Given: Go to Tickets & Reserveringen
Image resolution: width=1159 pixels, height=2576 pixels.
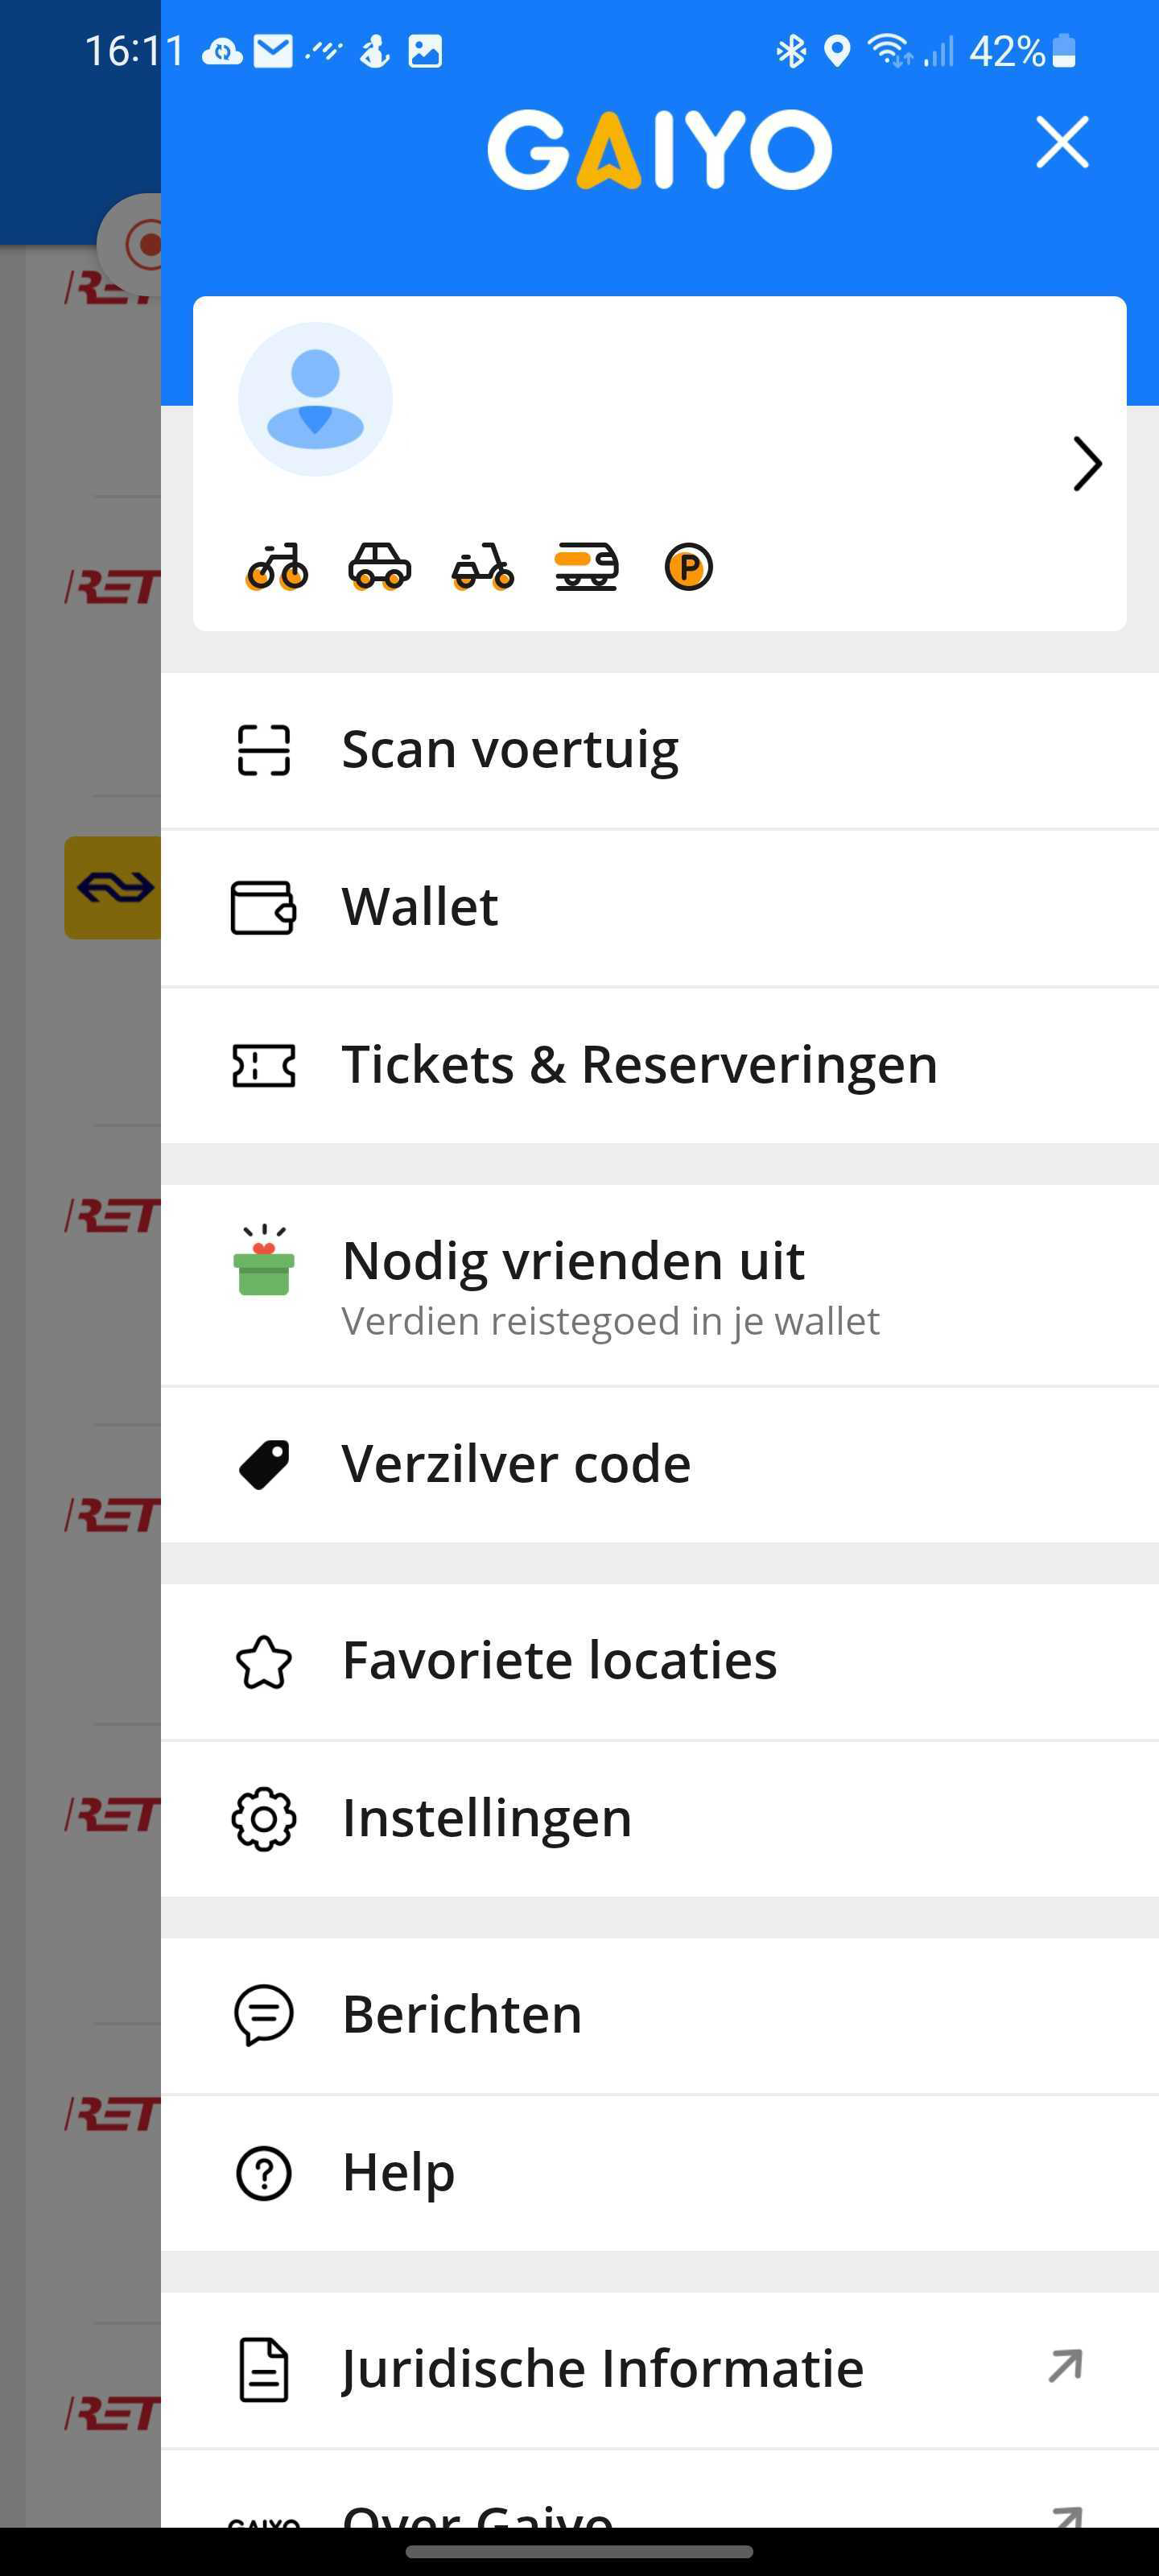Looking at the screenshot, I should point(660,1065).
